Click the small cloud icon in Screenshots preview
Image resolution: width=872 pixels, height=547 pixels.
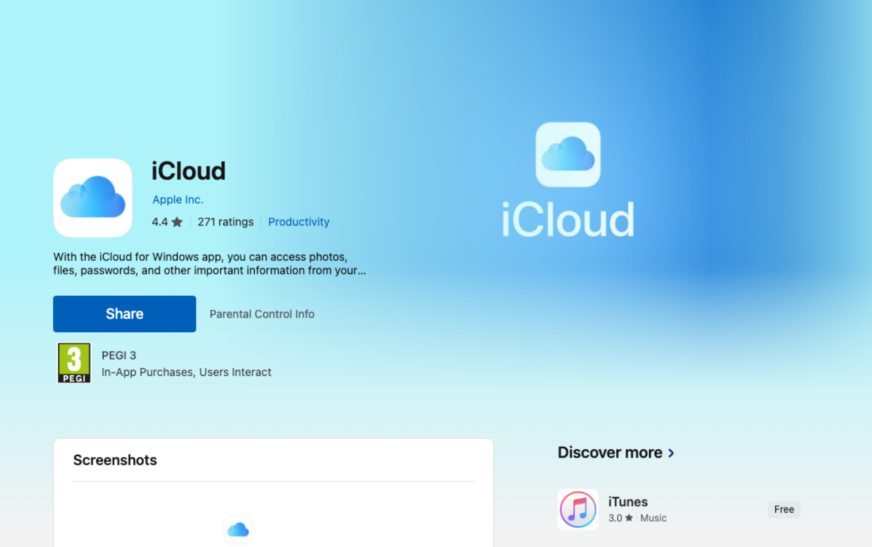point(238,530)
